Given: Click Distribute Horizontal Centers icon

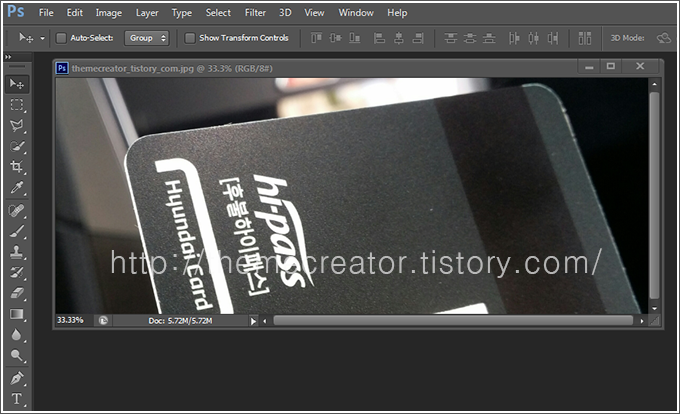Looking at the screenshot, I should (x=533, y=38).
